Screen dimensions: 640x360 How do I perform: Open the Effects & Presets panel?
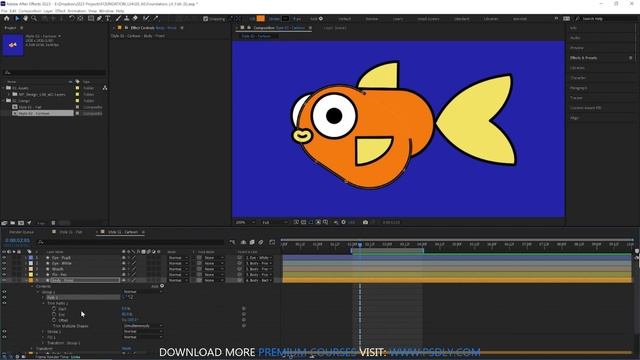[x=584, y=58]
